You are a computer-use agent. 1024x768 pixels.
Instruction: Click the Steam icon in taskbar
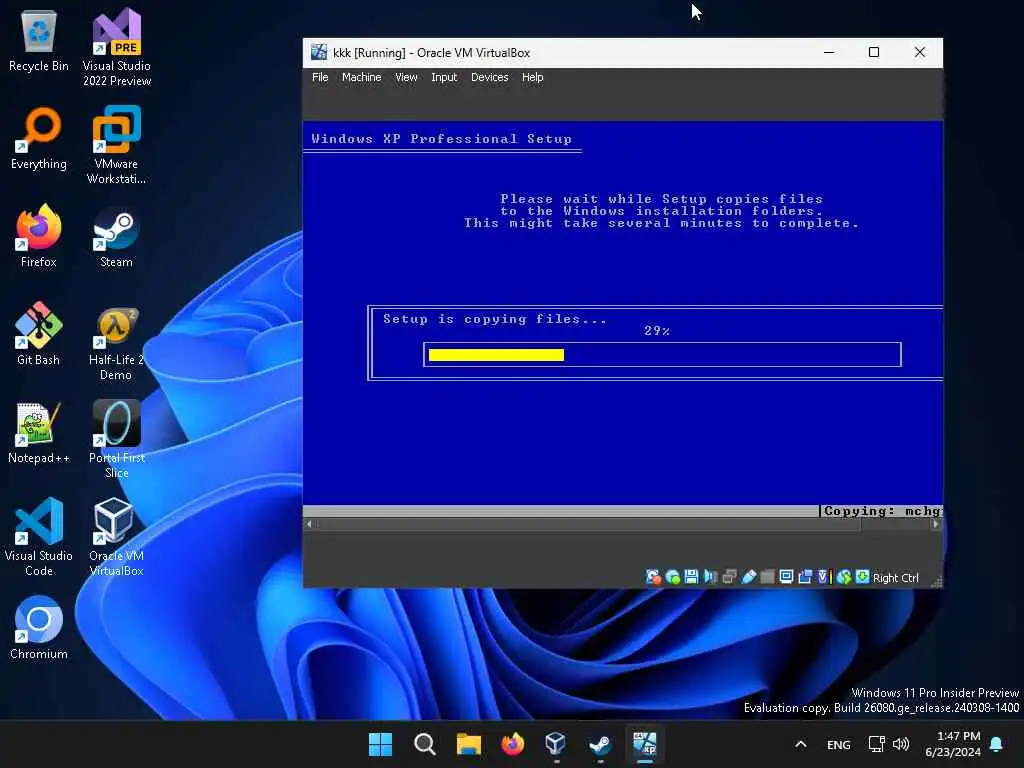[600, 744]
